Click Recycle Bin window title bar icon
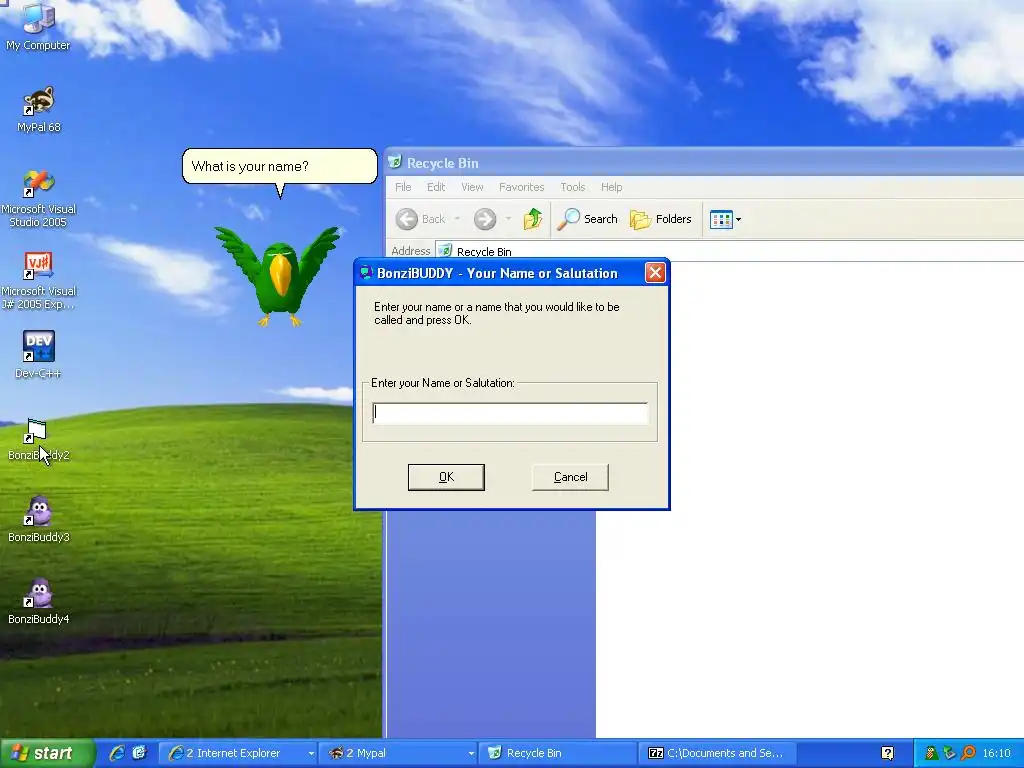Screen dimensions: 1024x768 [394, 162]
